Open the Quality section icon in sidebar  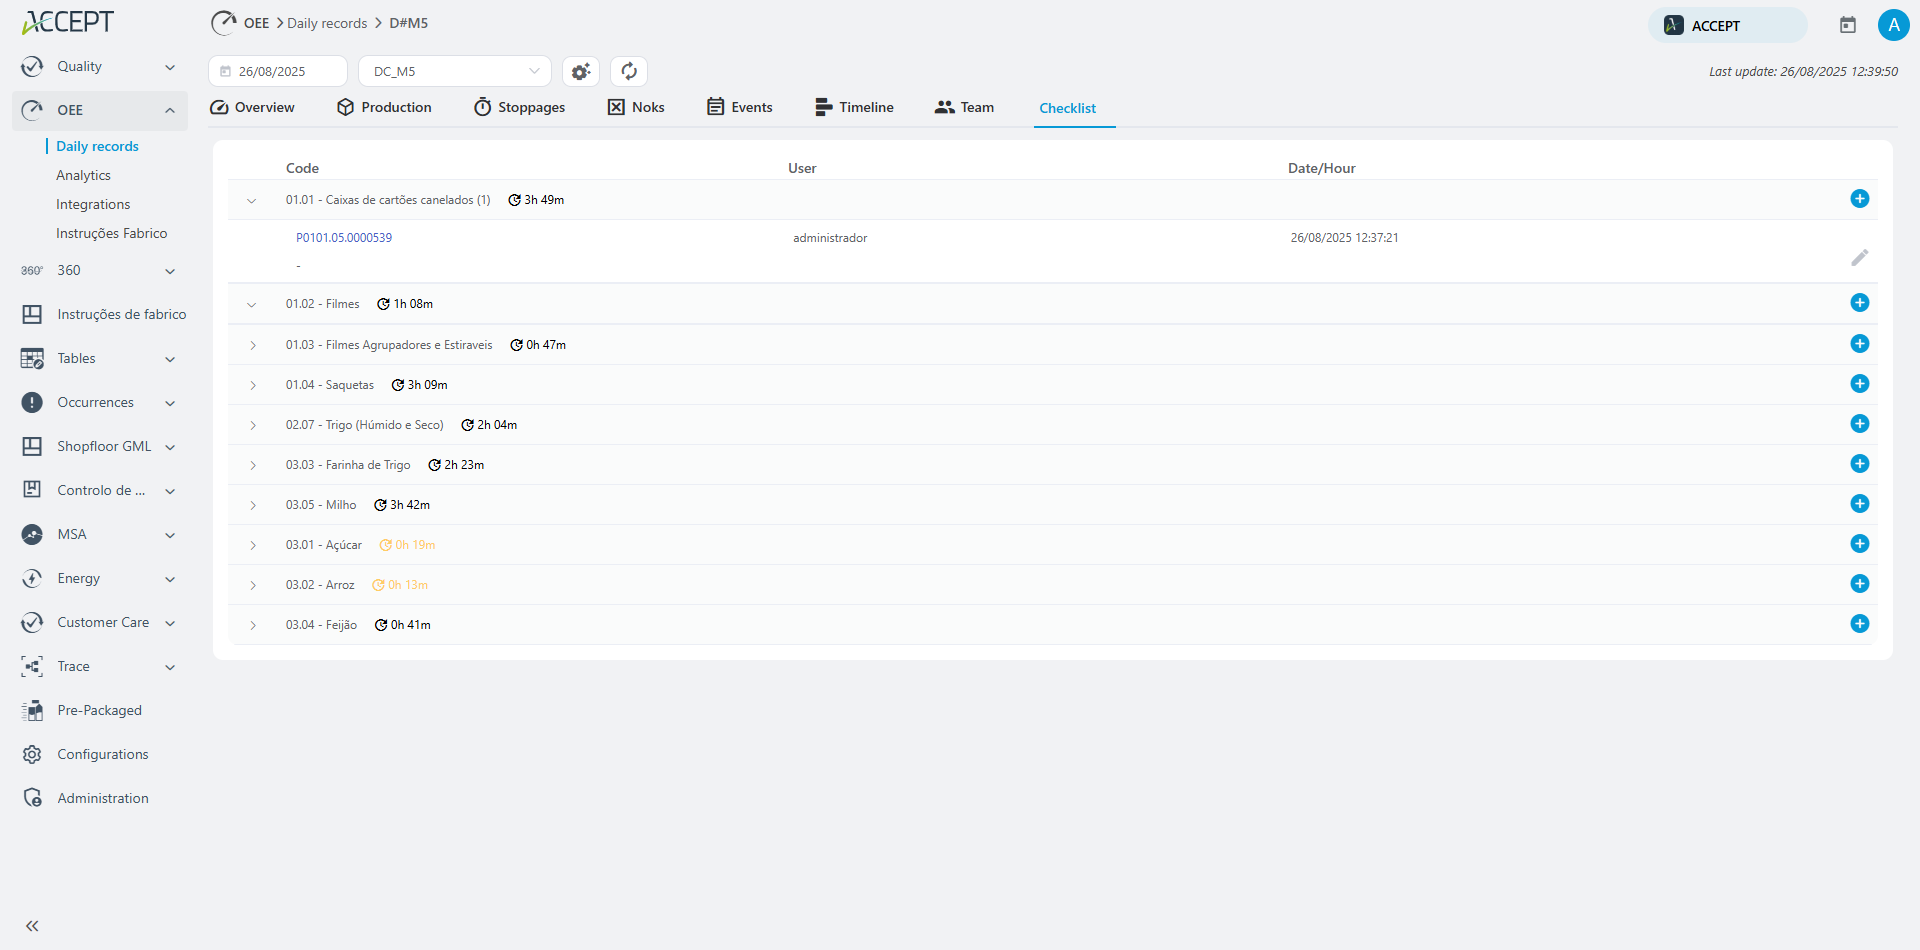tap(32, 66)
